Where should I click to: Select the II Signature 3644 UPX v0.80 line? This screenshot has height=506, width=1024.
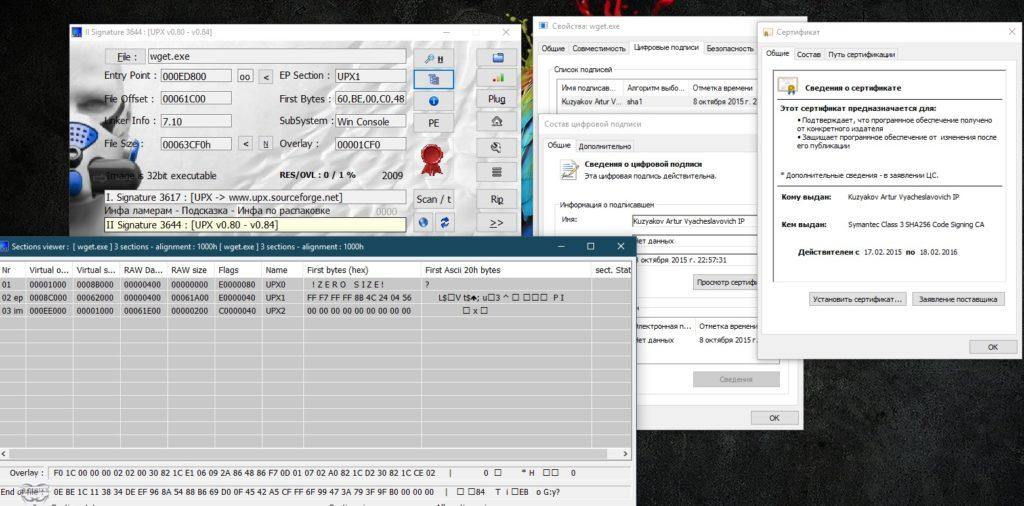click(255, 225)
